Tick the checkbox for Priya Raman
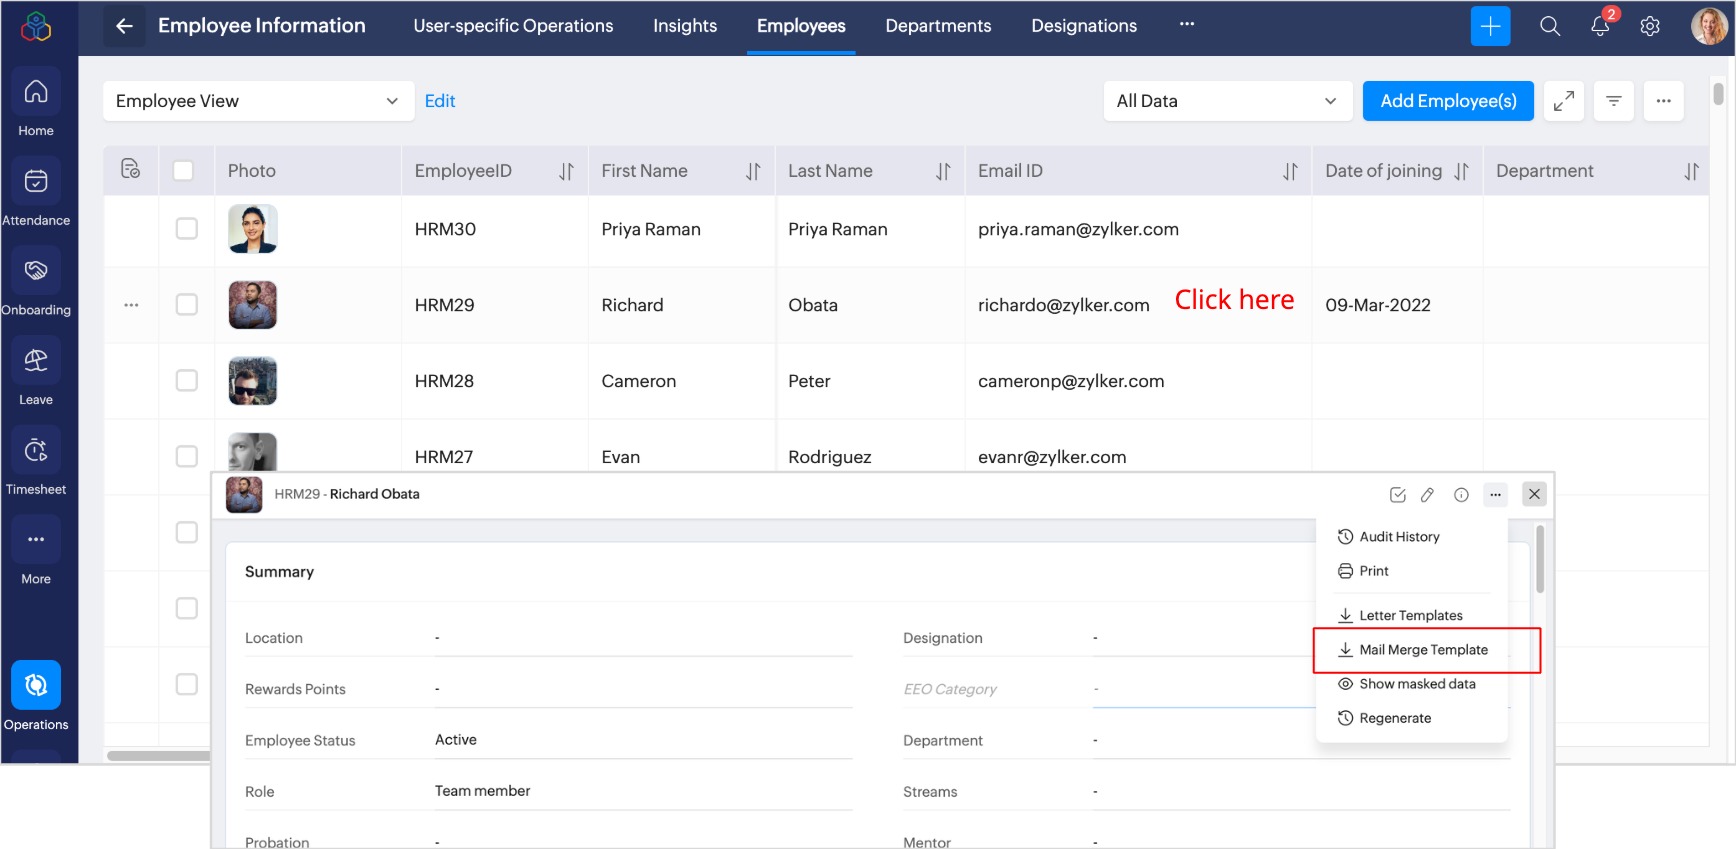1736x849 pixels. pyautogui.click(x=187, y=229)
